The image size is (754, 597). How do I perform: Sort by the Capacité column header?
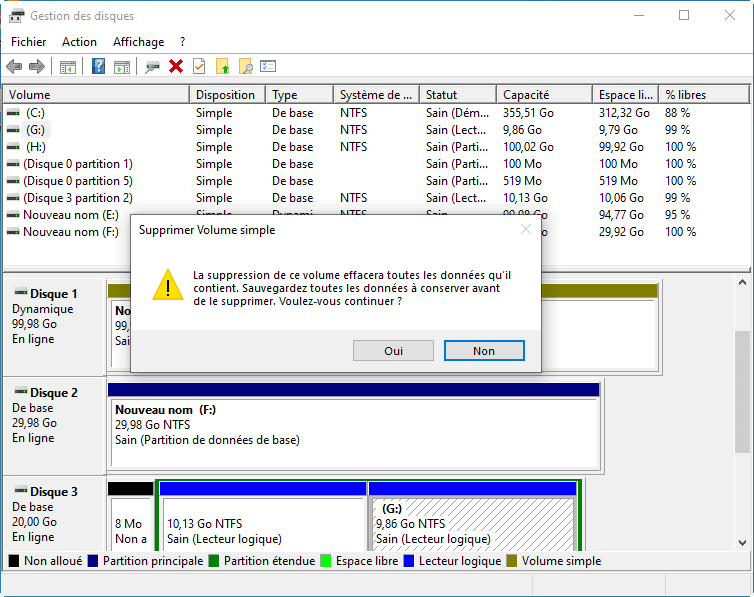click(544, 95)
